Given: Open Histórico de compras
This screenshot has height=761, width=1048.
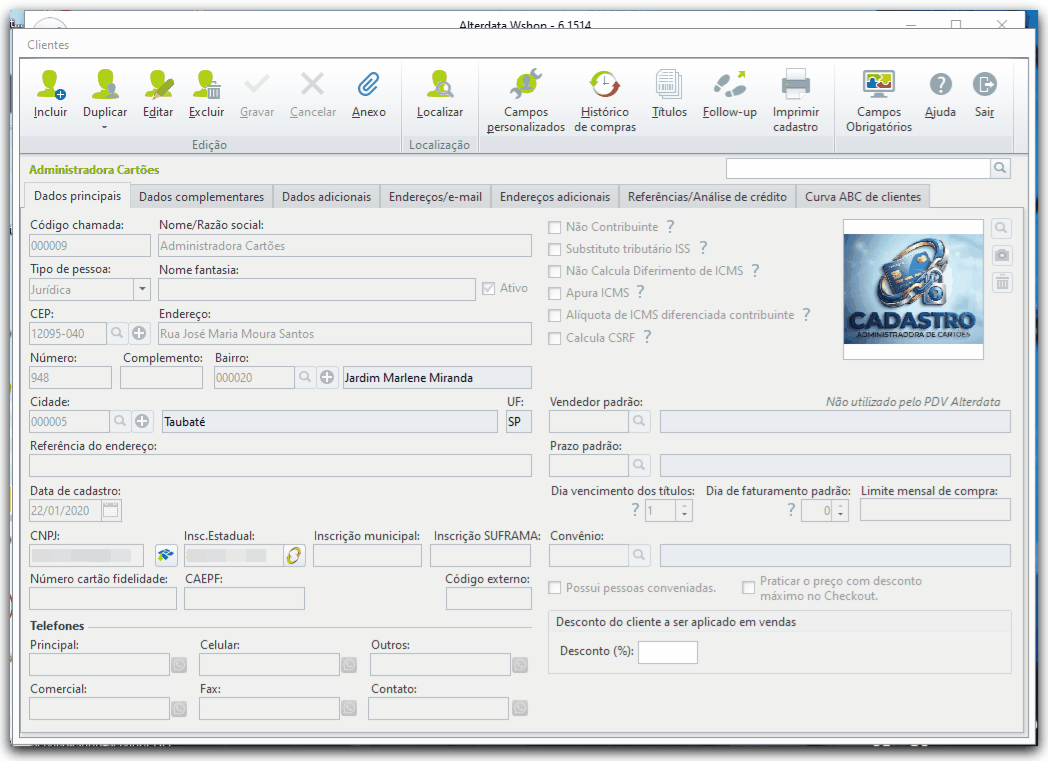Looking at the screenshot, I should [x=605, y=85].
